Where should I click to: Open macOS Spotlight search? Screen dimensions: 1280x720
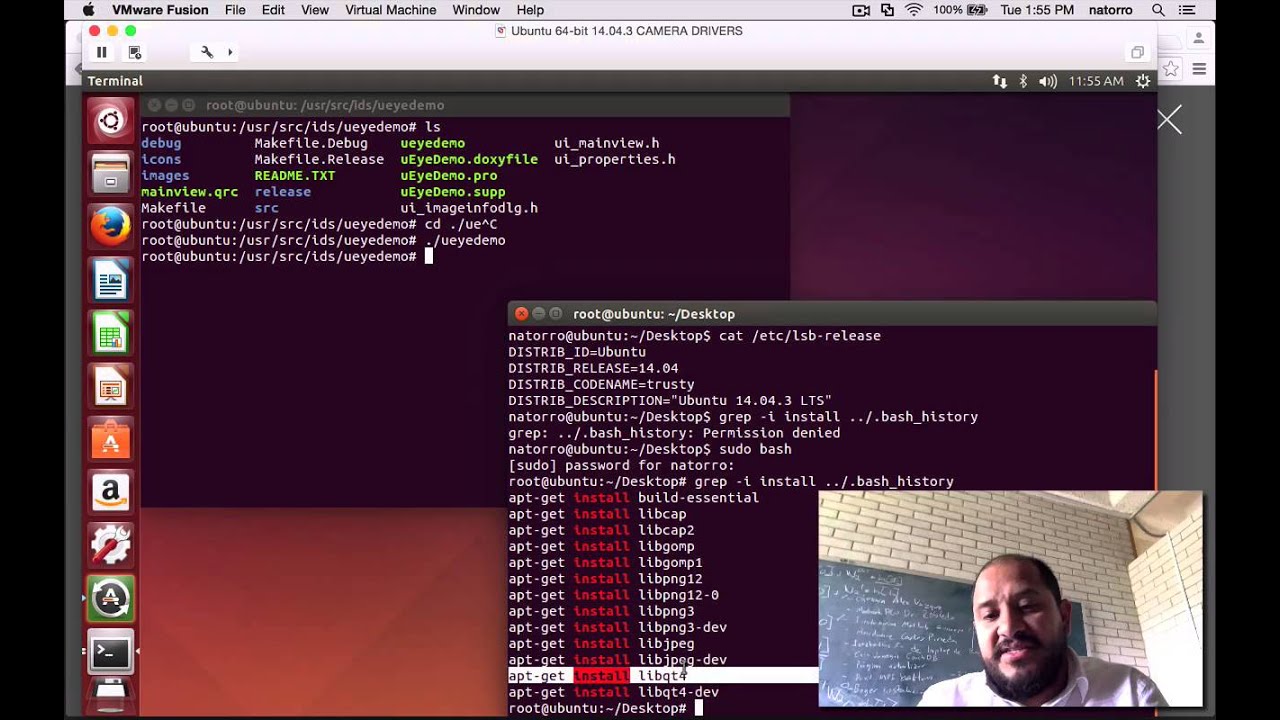coord(1158,10)
